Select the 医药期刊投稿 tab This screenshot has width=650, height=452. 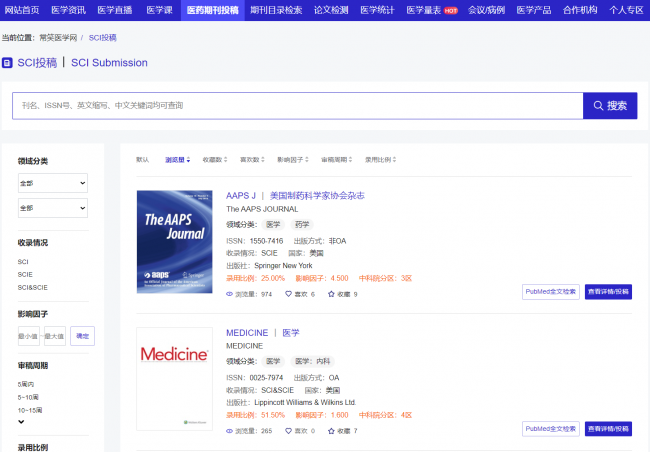[x=213, y=10]
